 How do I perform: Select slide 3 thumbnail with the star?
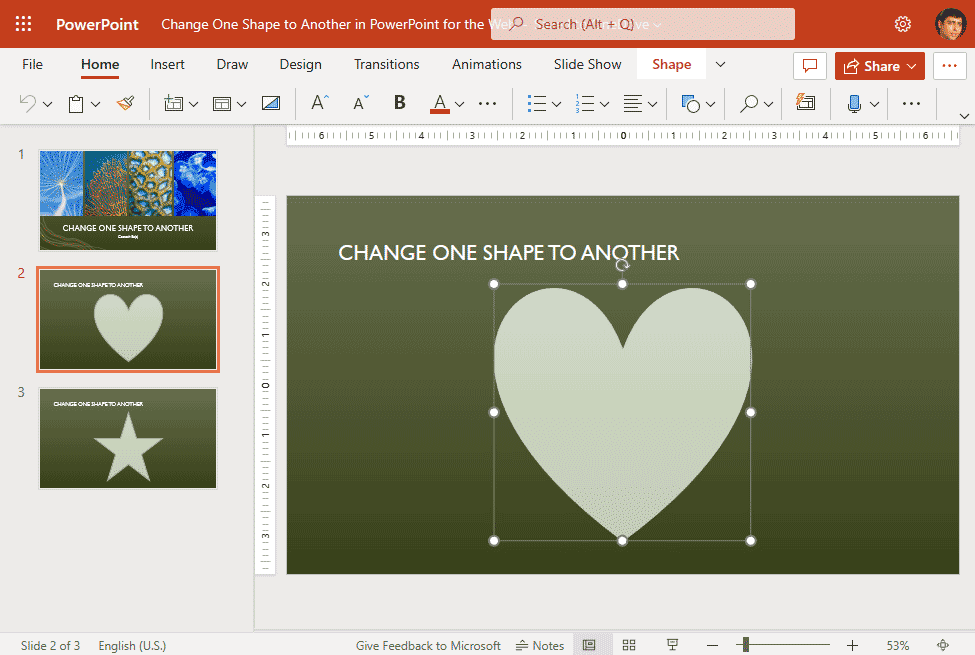pos(127,437)
